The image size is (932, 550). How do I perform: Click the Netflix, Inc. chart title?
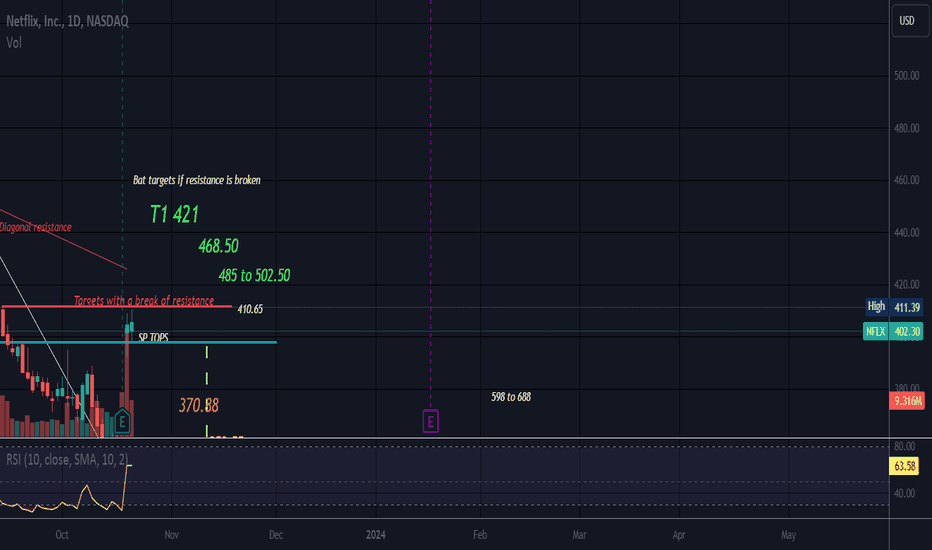(x=67, y=21)
